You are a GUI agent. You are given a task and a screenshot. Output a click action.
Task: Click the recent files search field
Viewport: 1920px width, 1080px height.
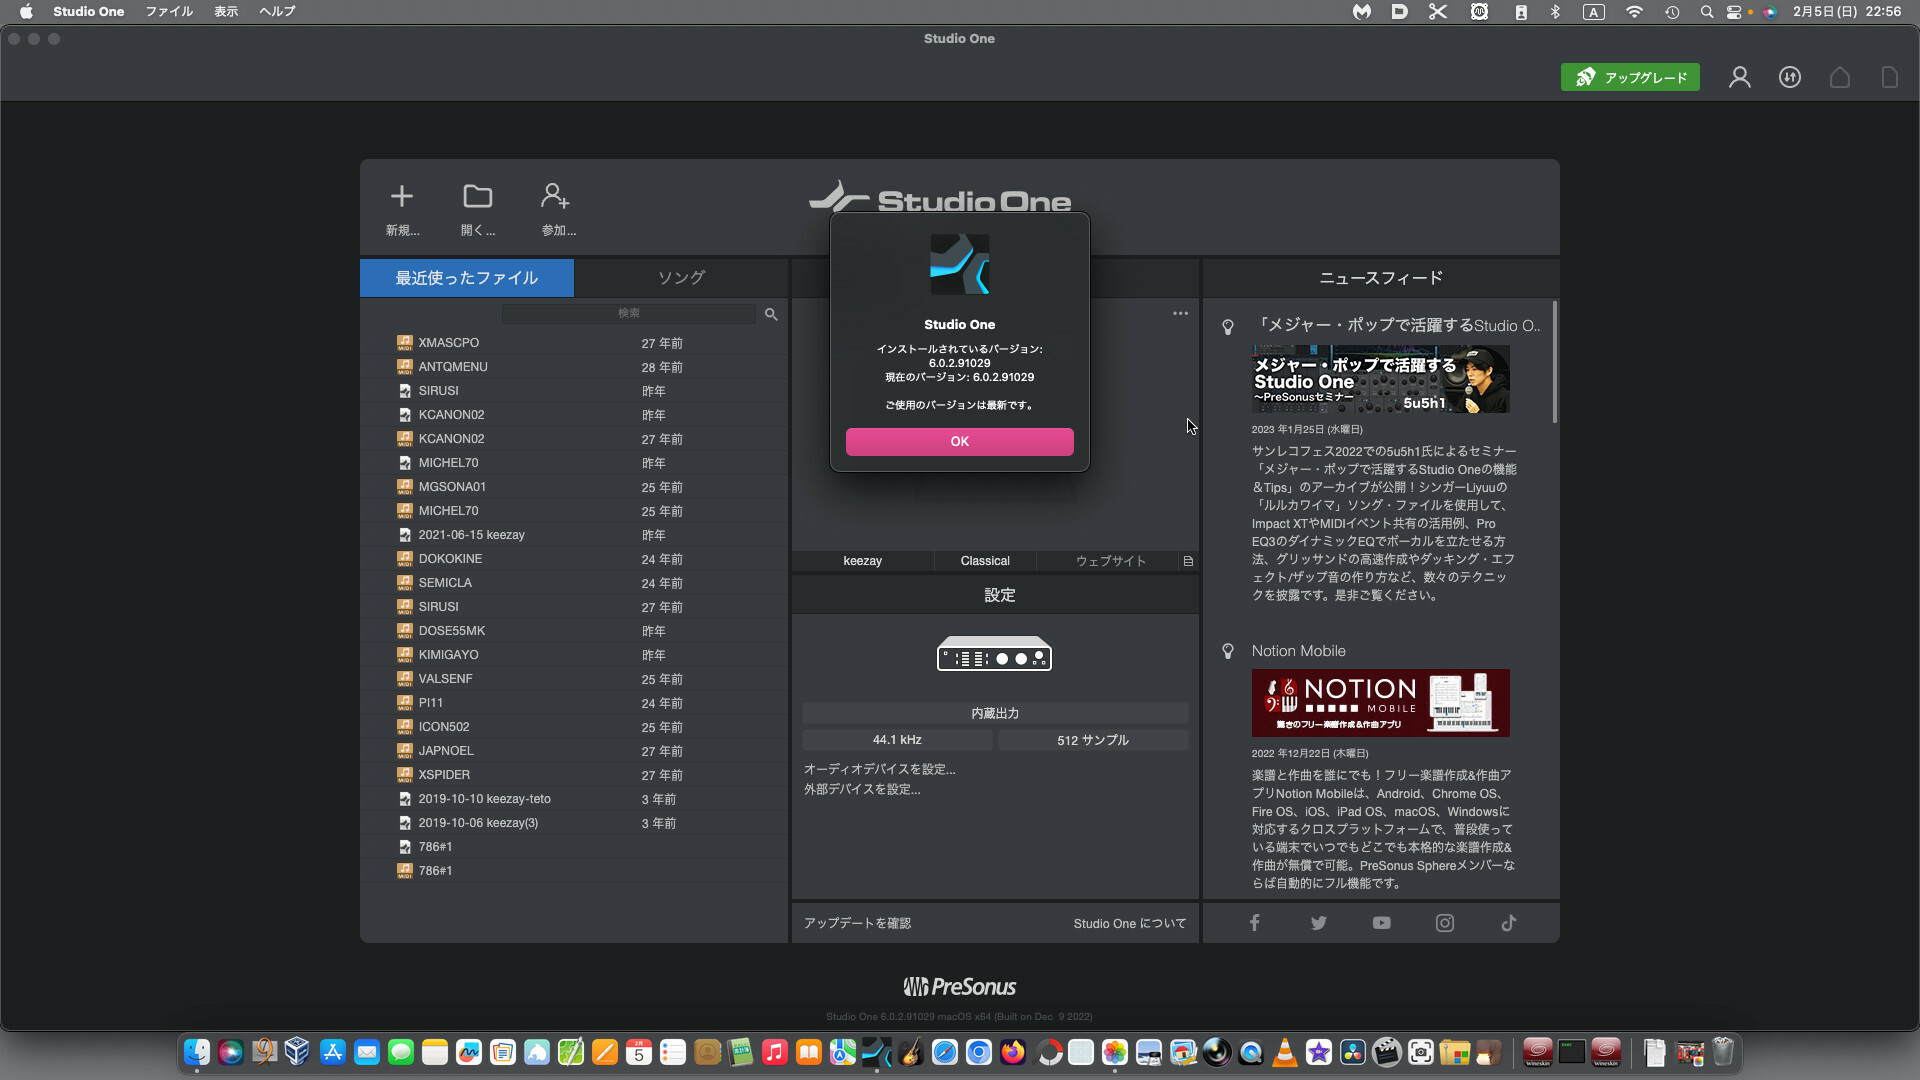pyautogui.click(x=628, y=314)
